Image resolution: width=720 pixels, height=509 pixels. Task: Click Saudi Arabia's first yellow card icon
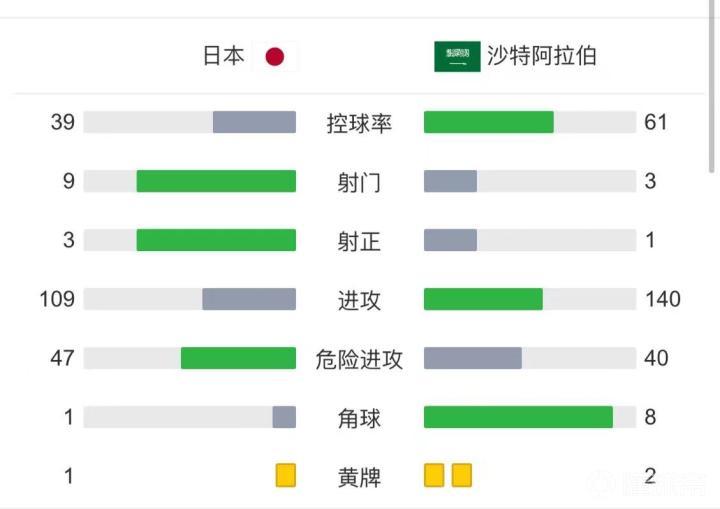coord(434,475)
